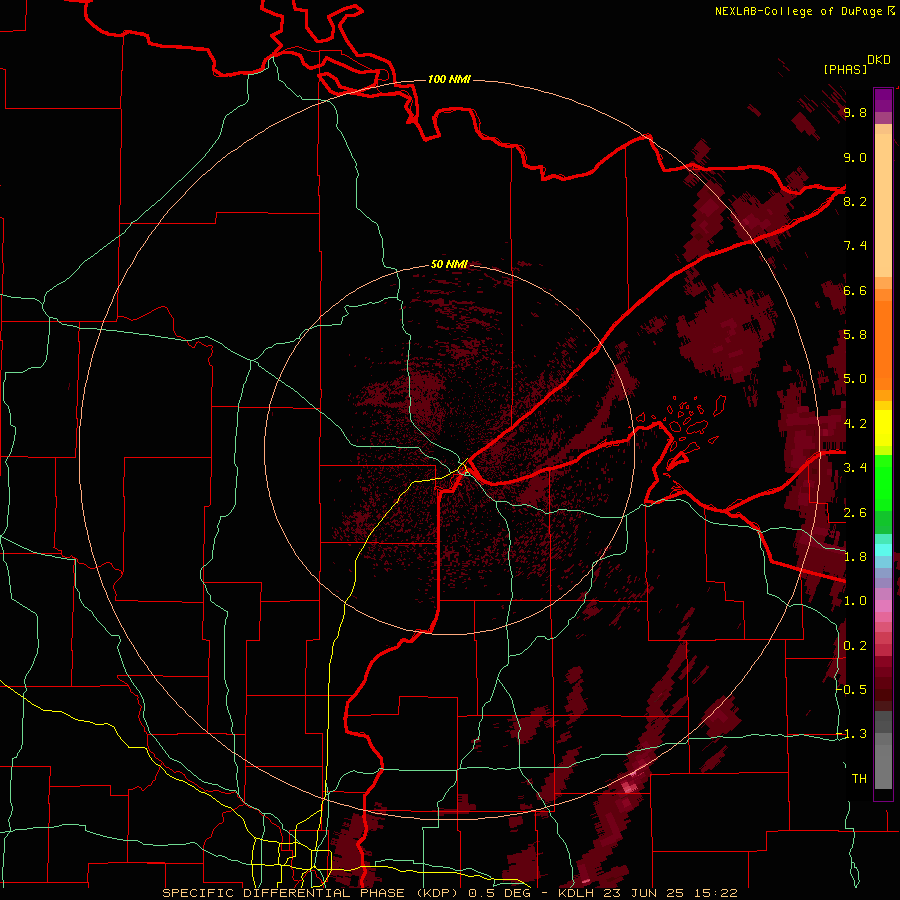Choose the 3.4 scale label

click(x=855, y=468)
